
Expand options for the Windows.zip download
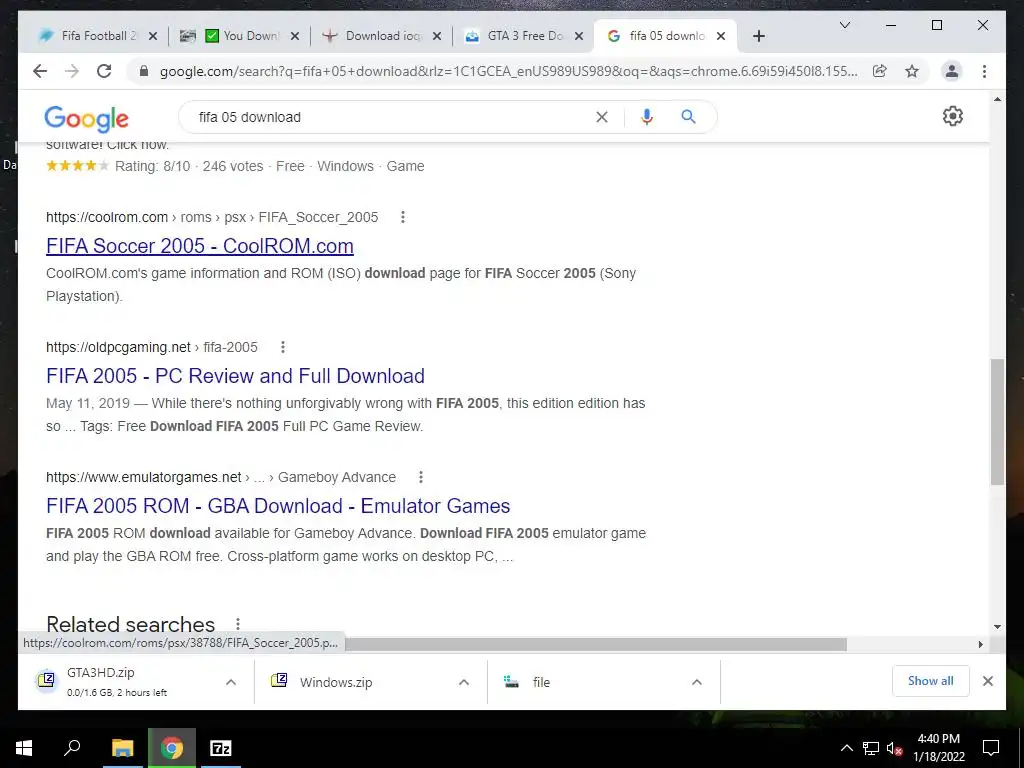pyautogui.click(x=464, y=682)
